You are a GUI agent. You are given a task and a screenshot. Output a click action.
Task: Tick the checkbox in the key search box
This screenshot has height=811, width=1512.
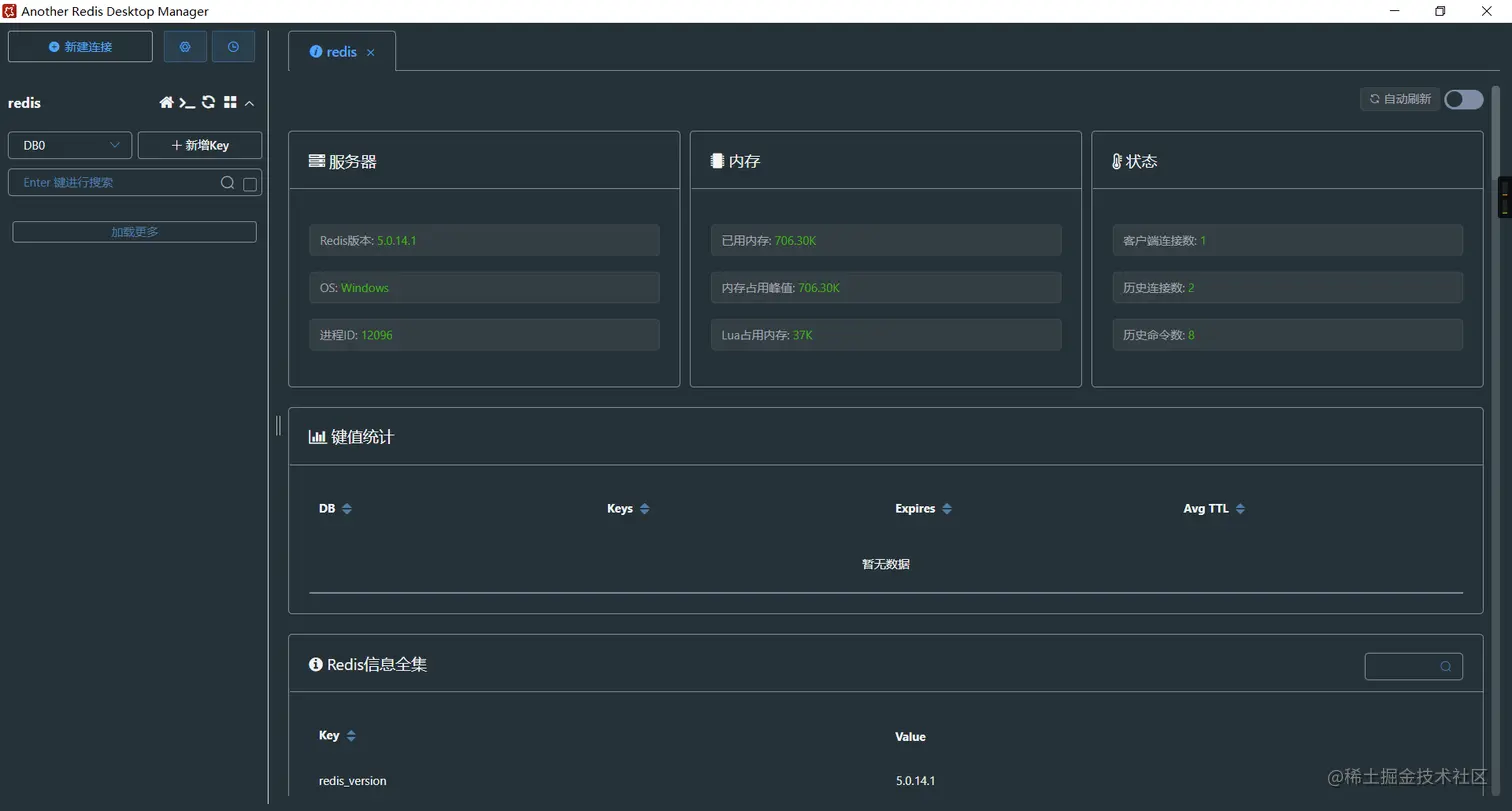click(x=250, y=184)
